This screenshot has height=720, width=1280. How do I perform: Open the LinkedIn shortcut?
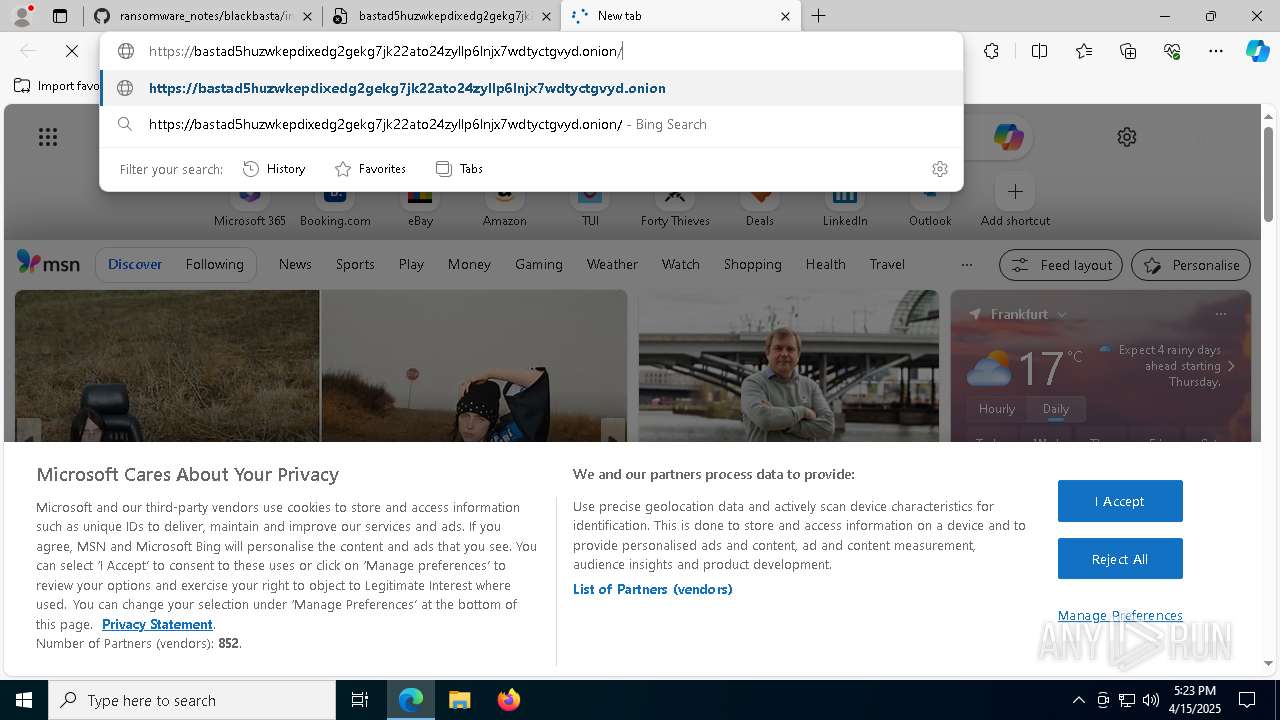click(x=845, y=205)
